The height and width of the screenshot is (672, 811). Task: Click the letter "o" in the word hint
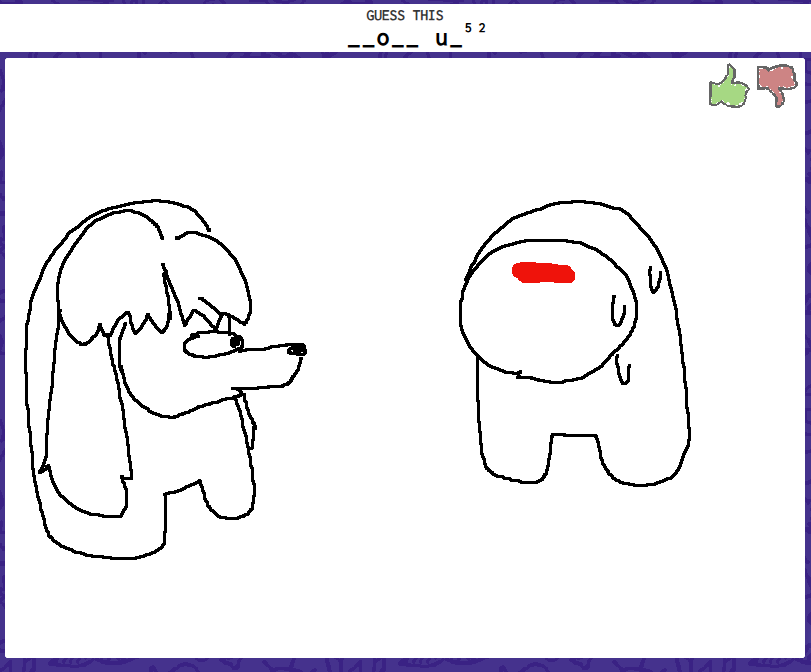(383, 39)
